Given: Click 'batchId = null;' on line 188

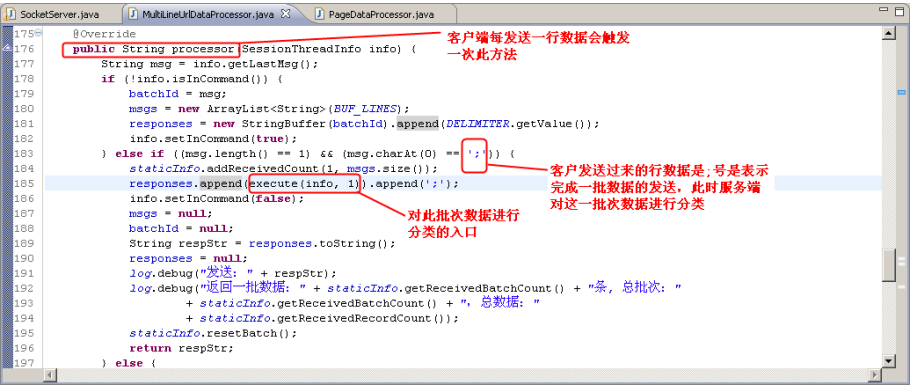Looking at the screenshot, I should [181, 229].
